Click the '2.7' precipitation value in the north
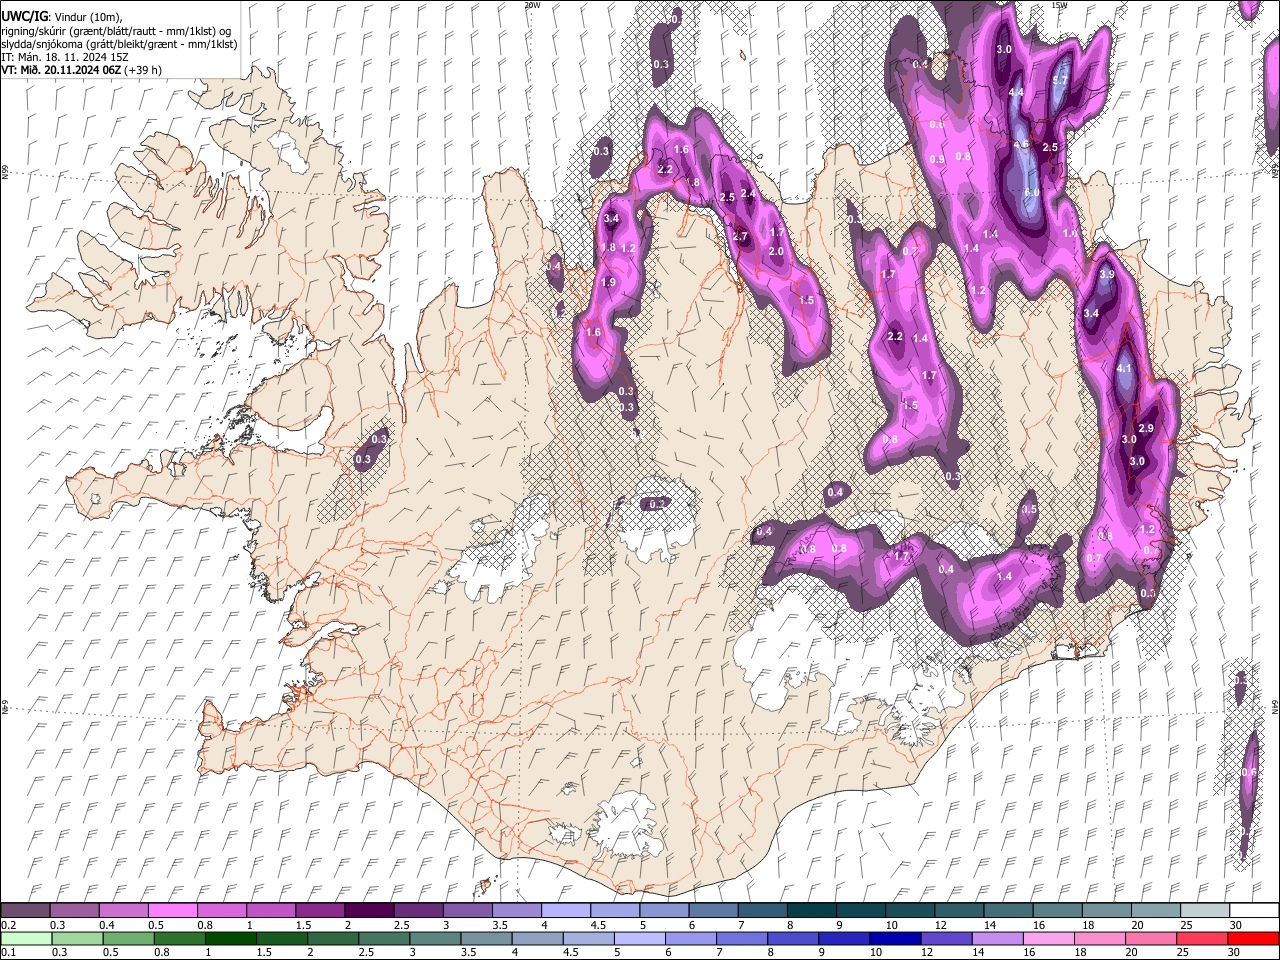Viewport: 1280px width, 960px height. coord(740,237)
